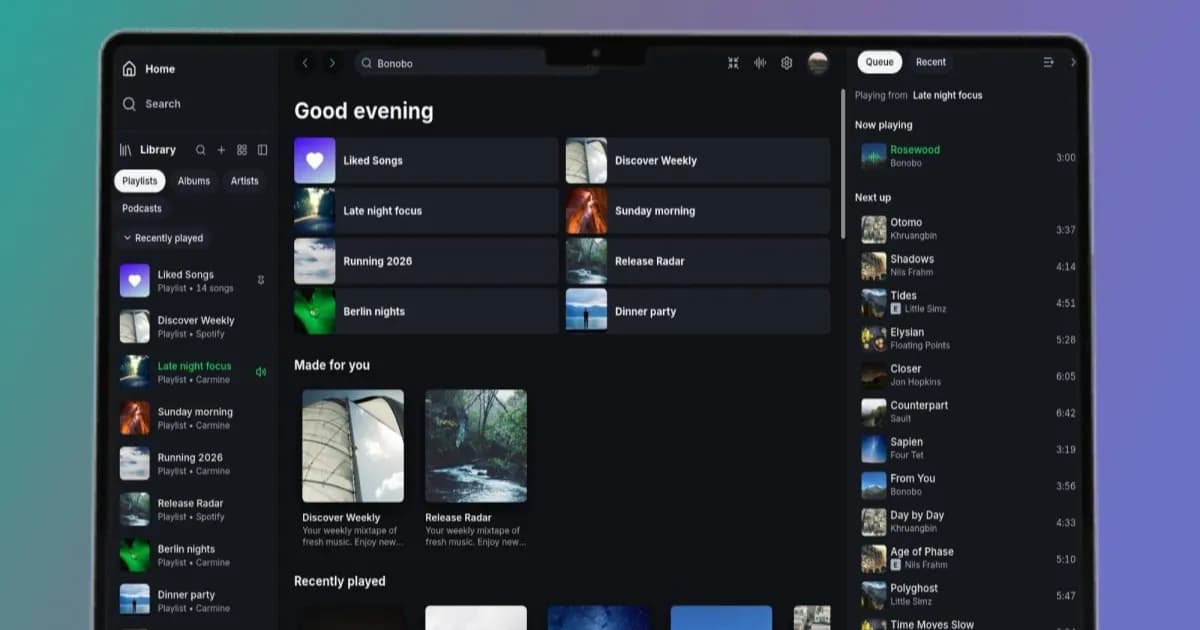1200x630 pixels.
Task: Open the Liked Songs tile under Good evening
Action: click(426, 160)
